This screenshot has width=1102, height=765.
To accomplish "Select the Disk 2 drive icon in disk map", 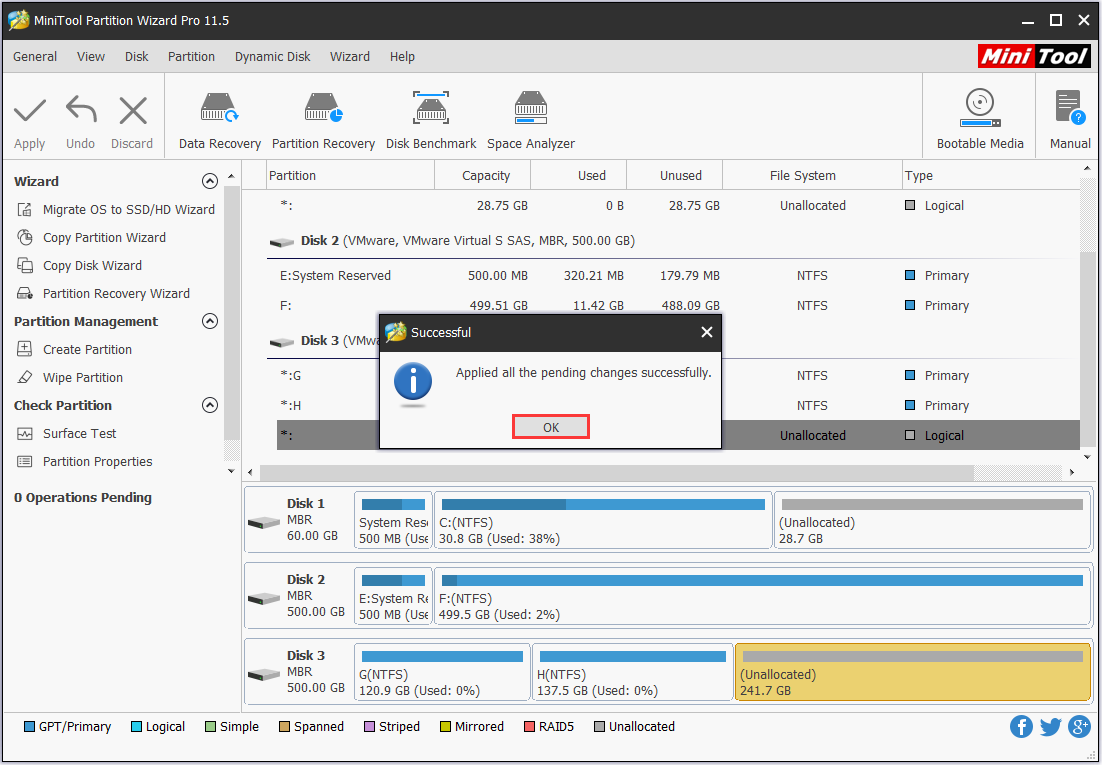I will pos(264,598).
